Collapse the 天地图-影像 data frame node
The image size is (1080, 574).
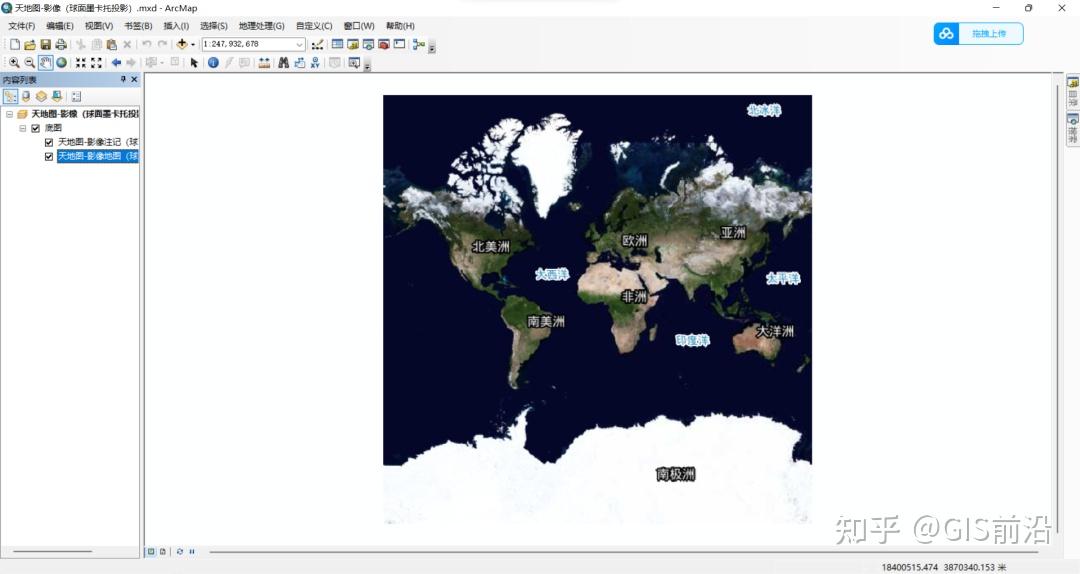(10, 114)
